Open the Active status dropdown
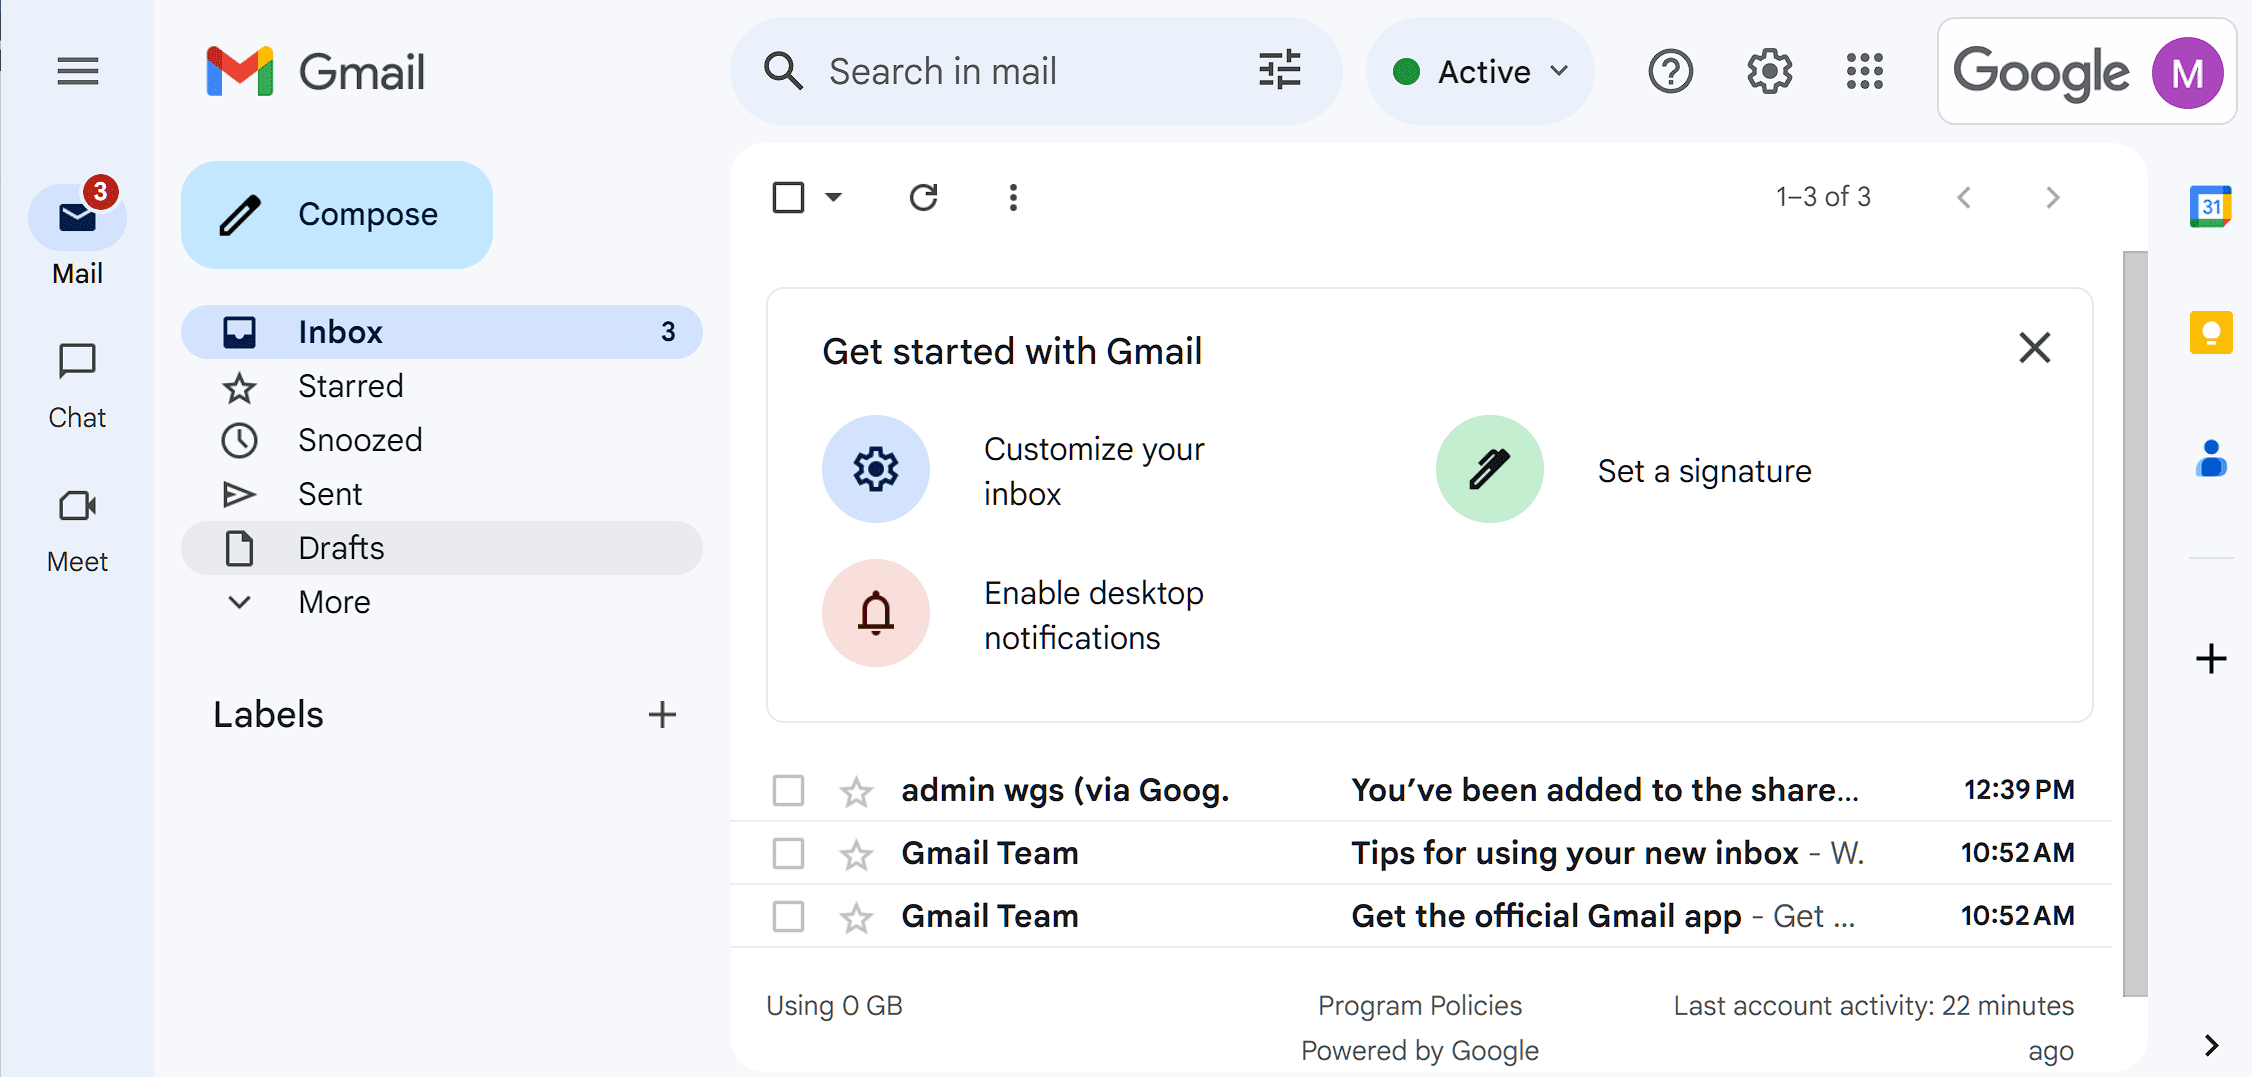 (x=1481, y=71)
